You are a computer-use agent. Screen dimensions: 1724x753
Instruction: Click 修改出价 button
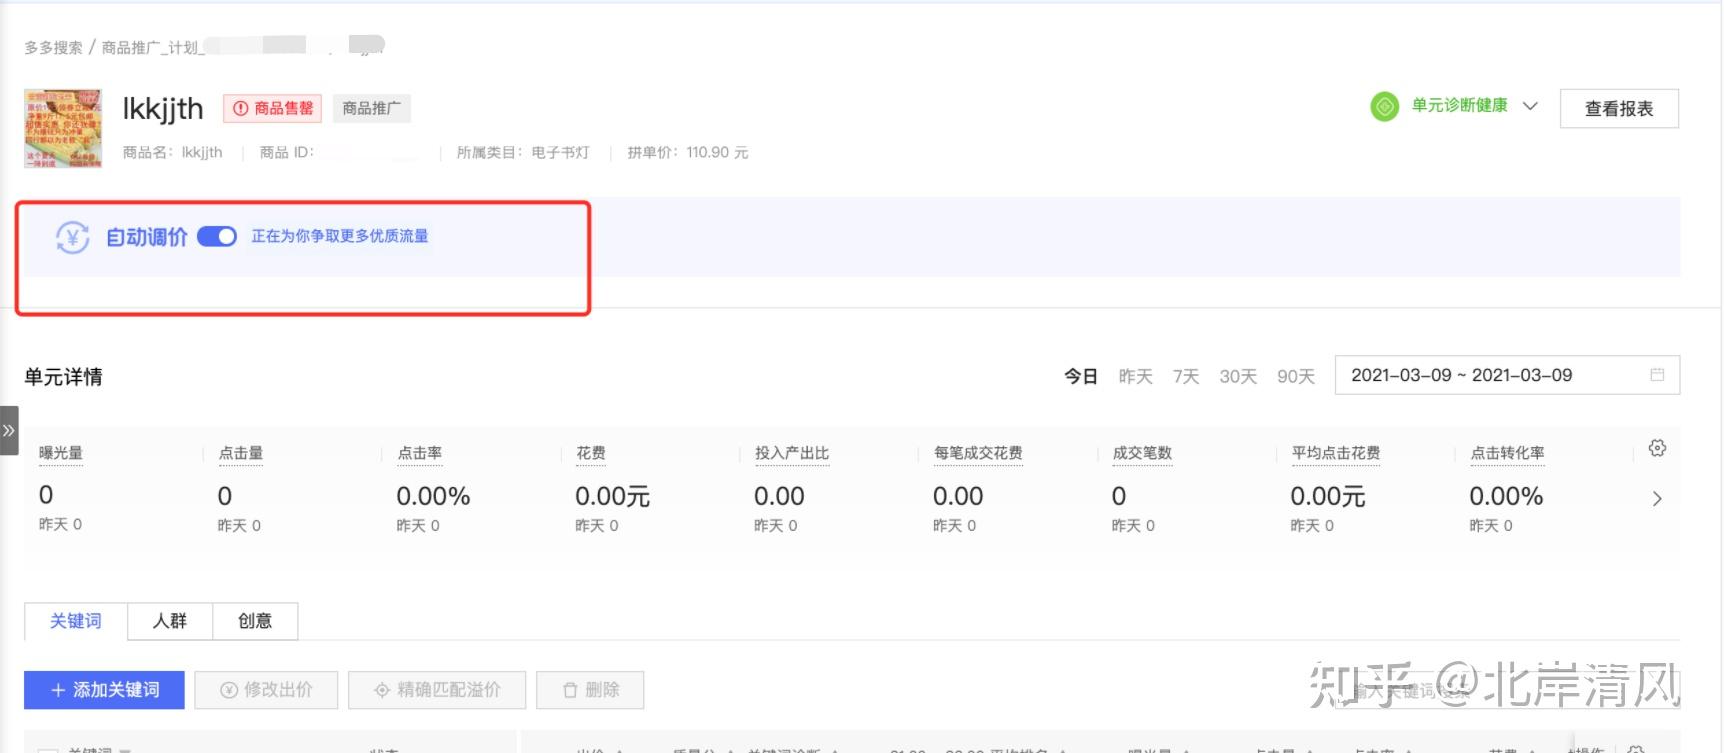[x=266, y=690]
